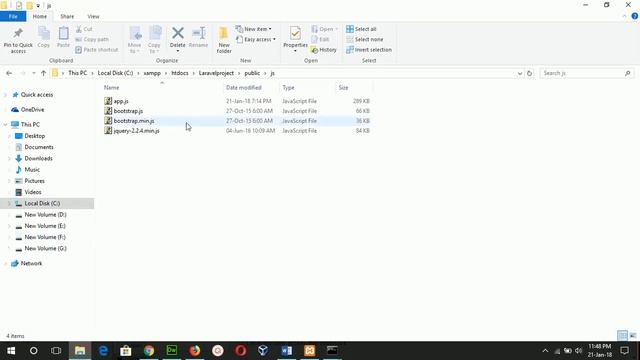
Task: Select the bootstrap.js file
Action: pos(128,111)
